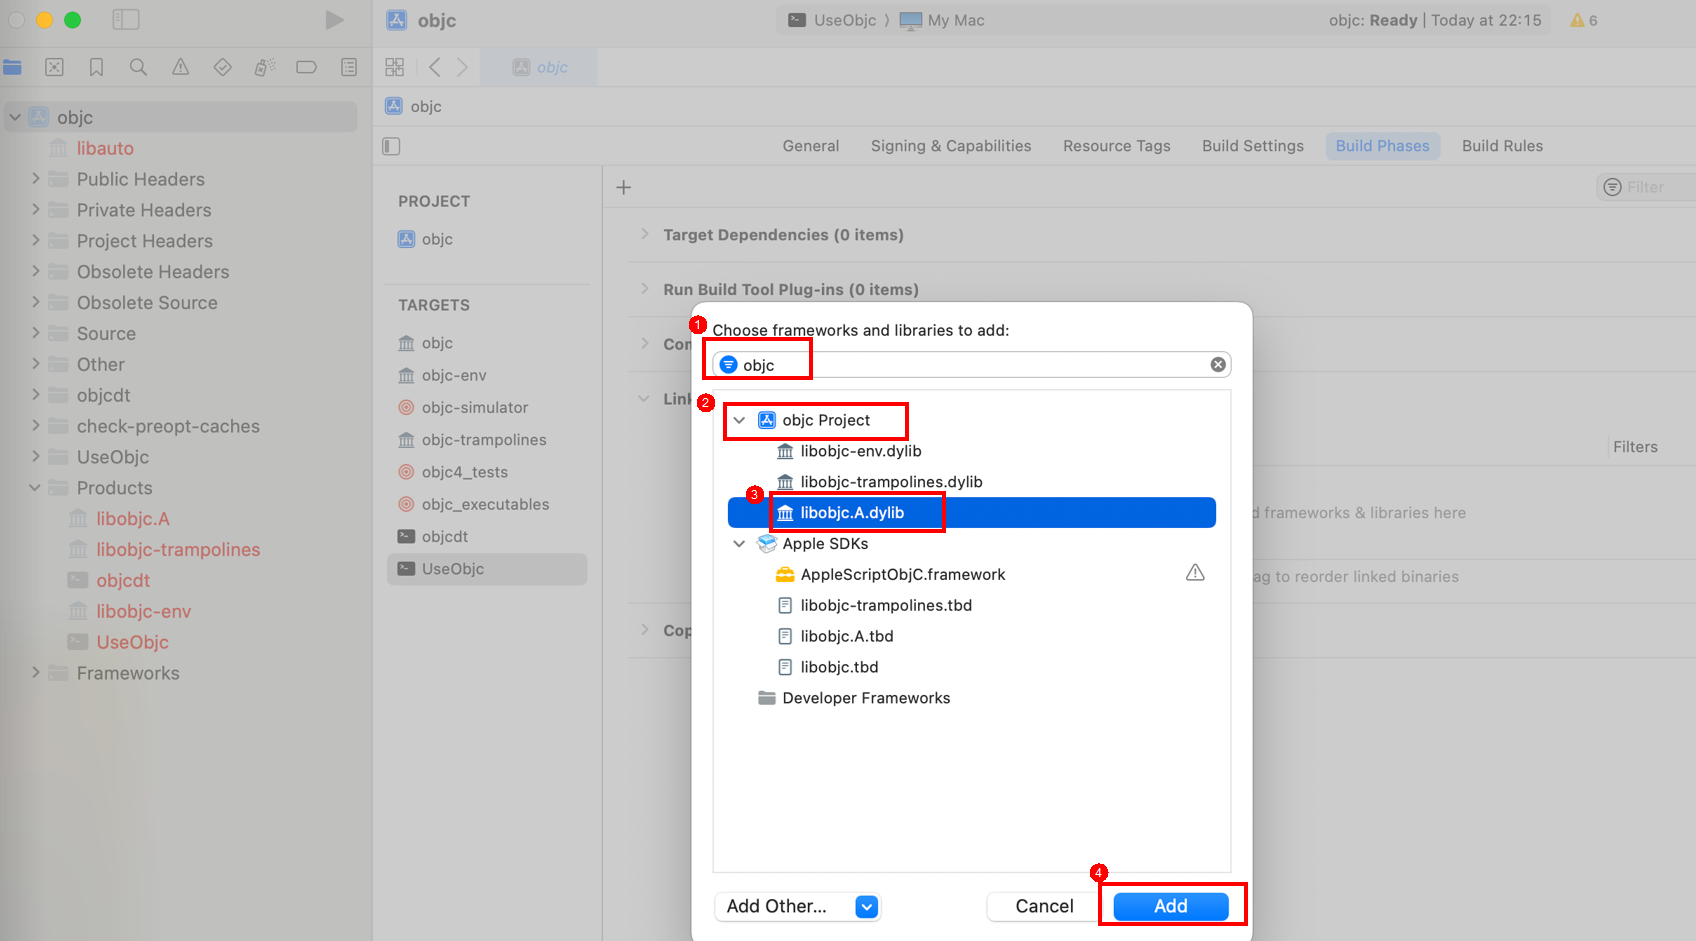Open the Add Other dropdown menu

point(867,906)
